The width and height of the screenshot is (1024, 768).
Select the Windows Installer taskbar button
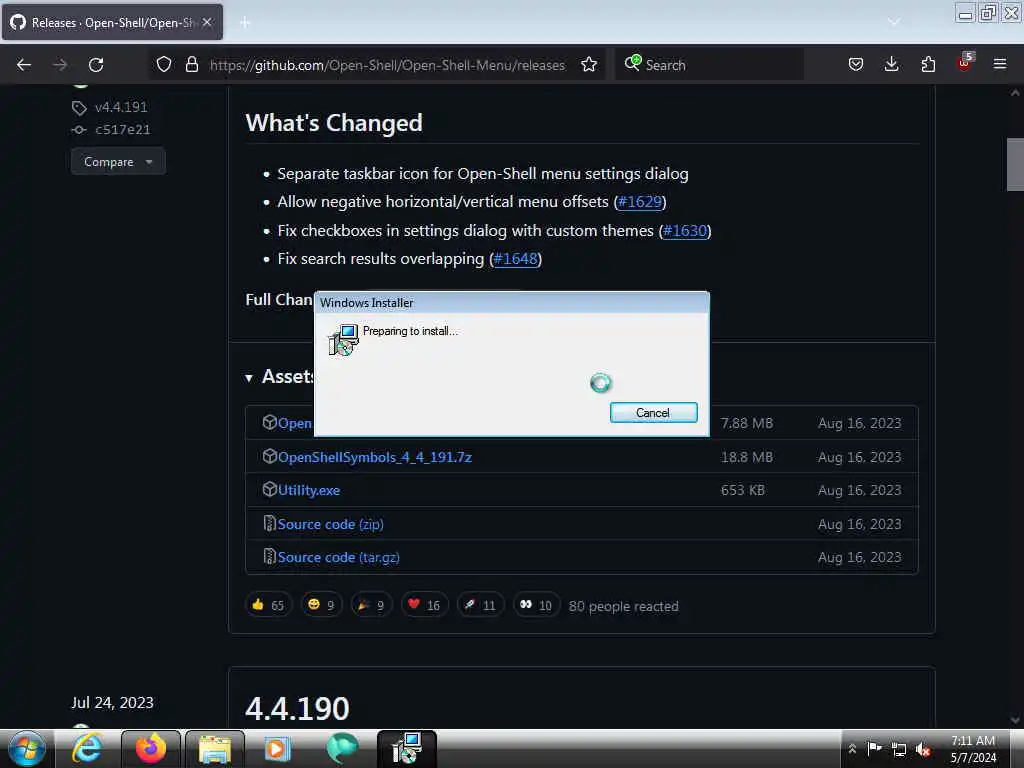pyautogui.click(x=407, y=748)
